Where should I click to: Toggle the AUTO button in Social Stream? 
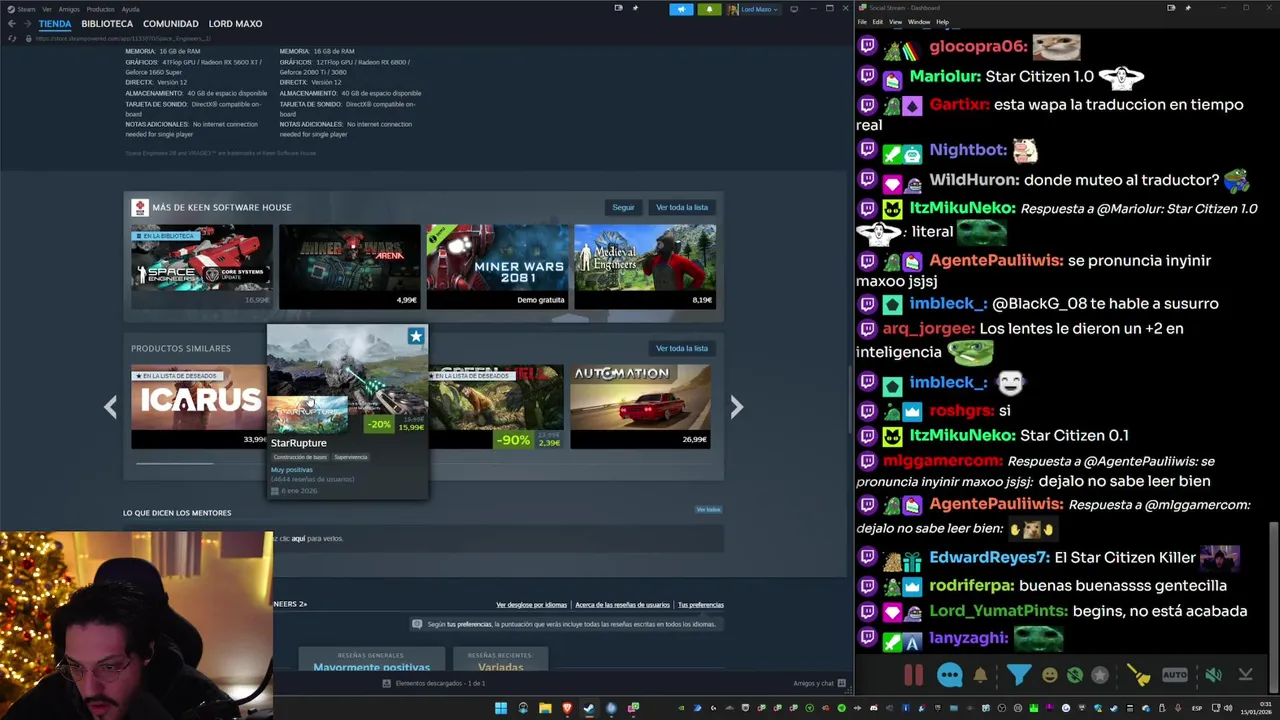coord(1175,675)
